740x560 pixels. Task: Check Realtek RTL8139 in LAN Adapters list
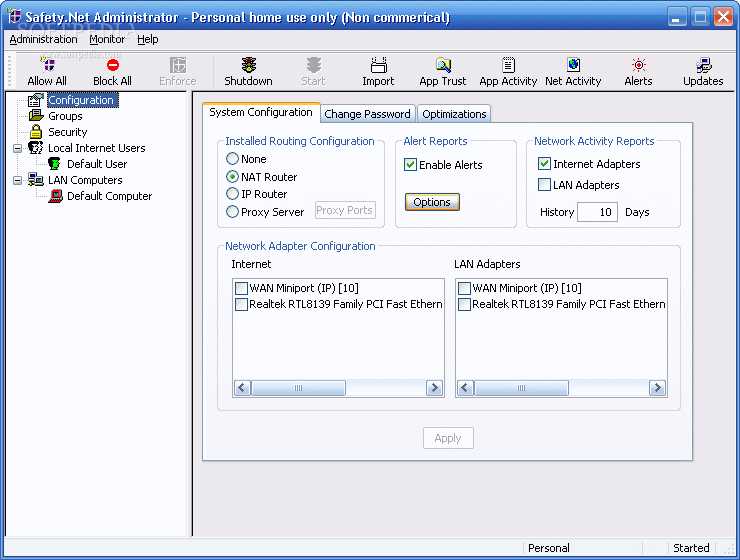pos(464,304)
